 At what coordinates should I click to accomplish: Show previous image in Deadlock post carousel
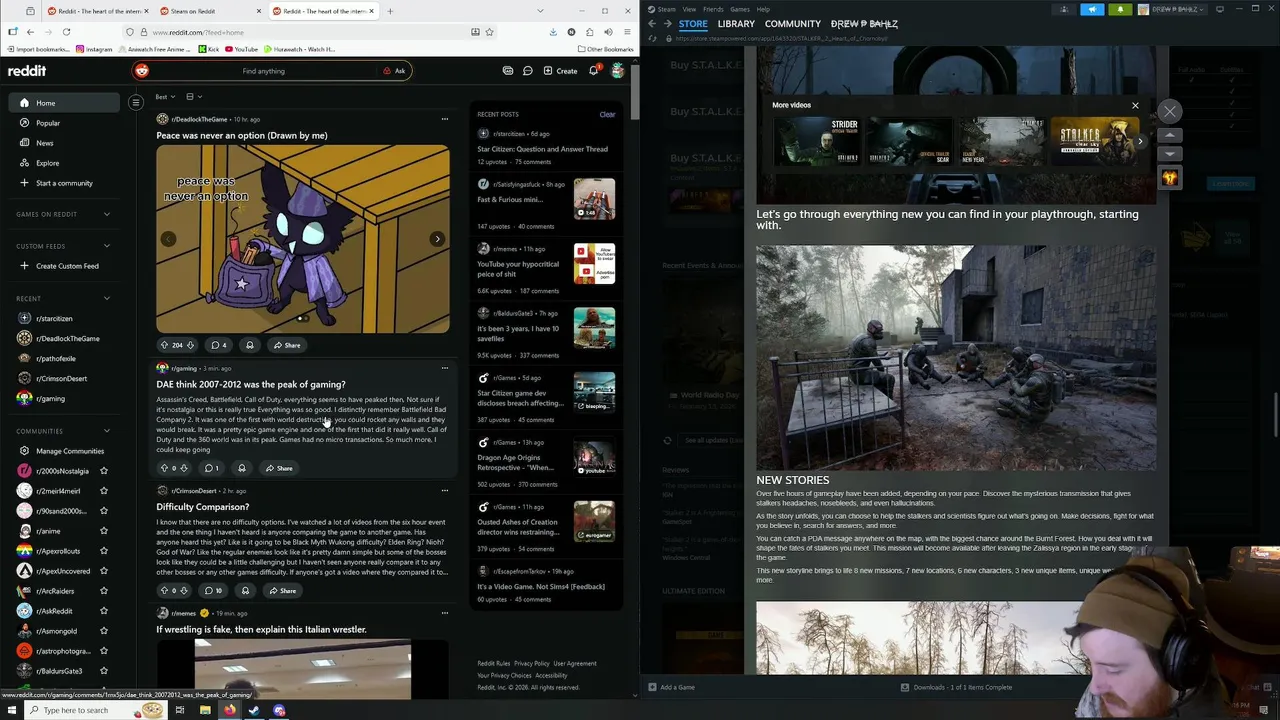169,239
